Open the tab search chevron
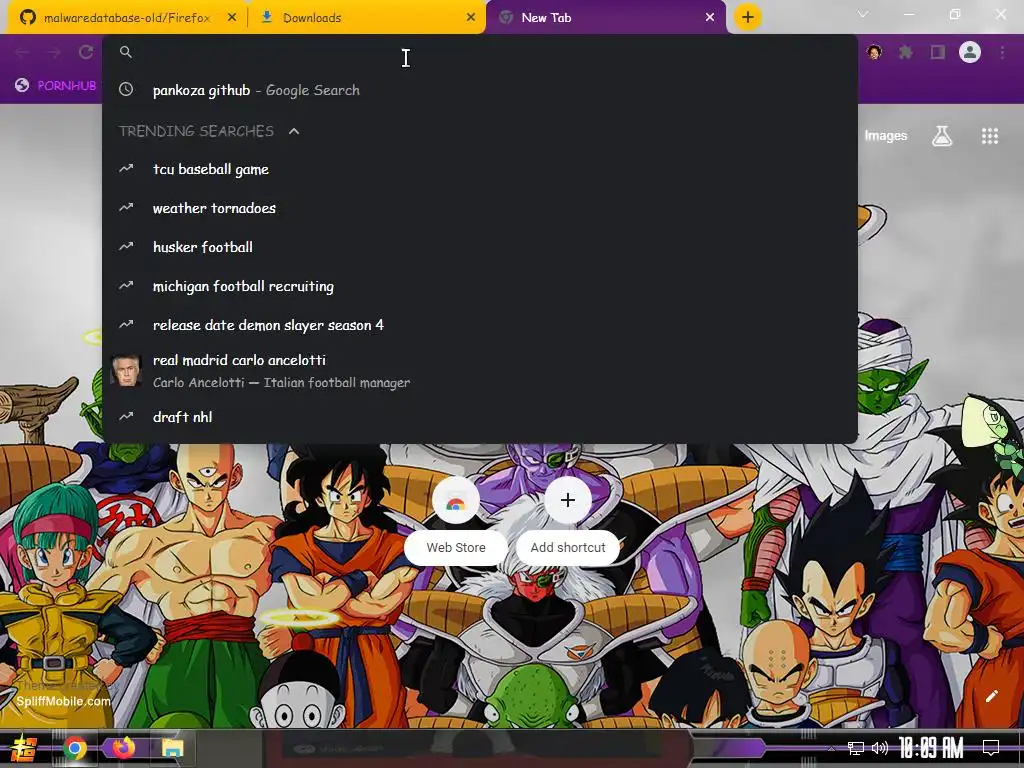 (863, 14)
